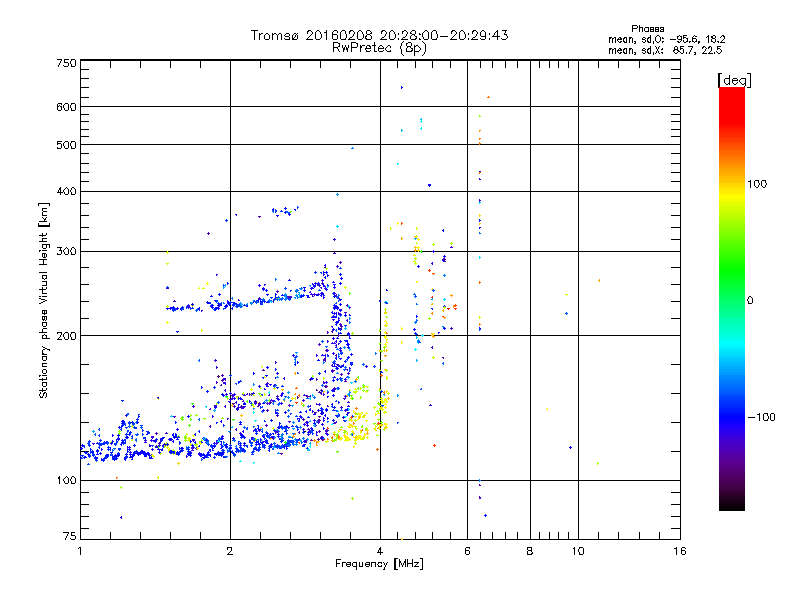Click the 16 tick label on frequency axis
Viewport: 800px width, 600px height.
click(679, 552)
